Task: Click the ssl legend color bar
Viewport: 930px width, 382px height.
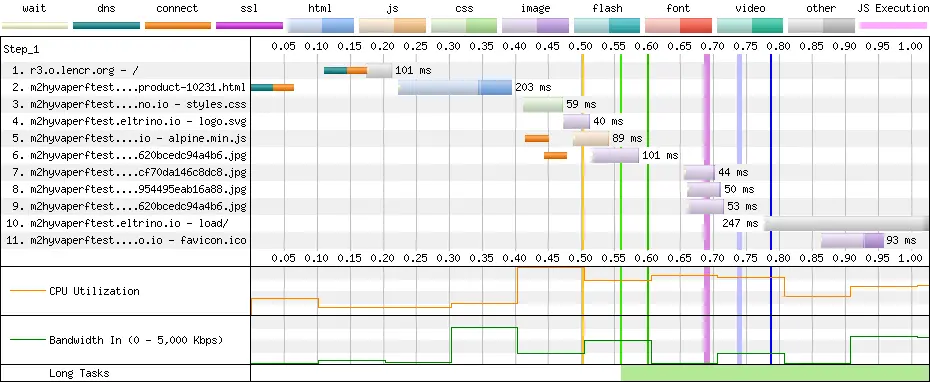Action: coord(249,26)
